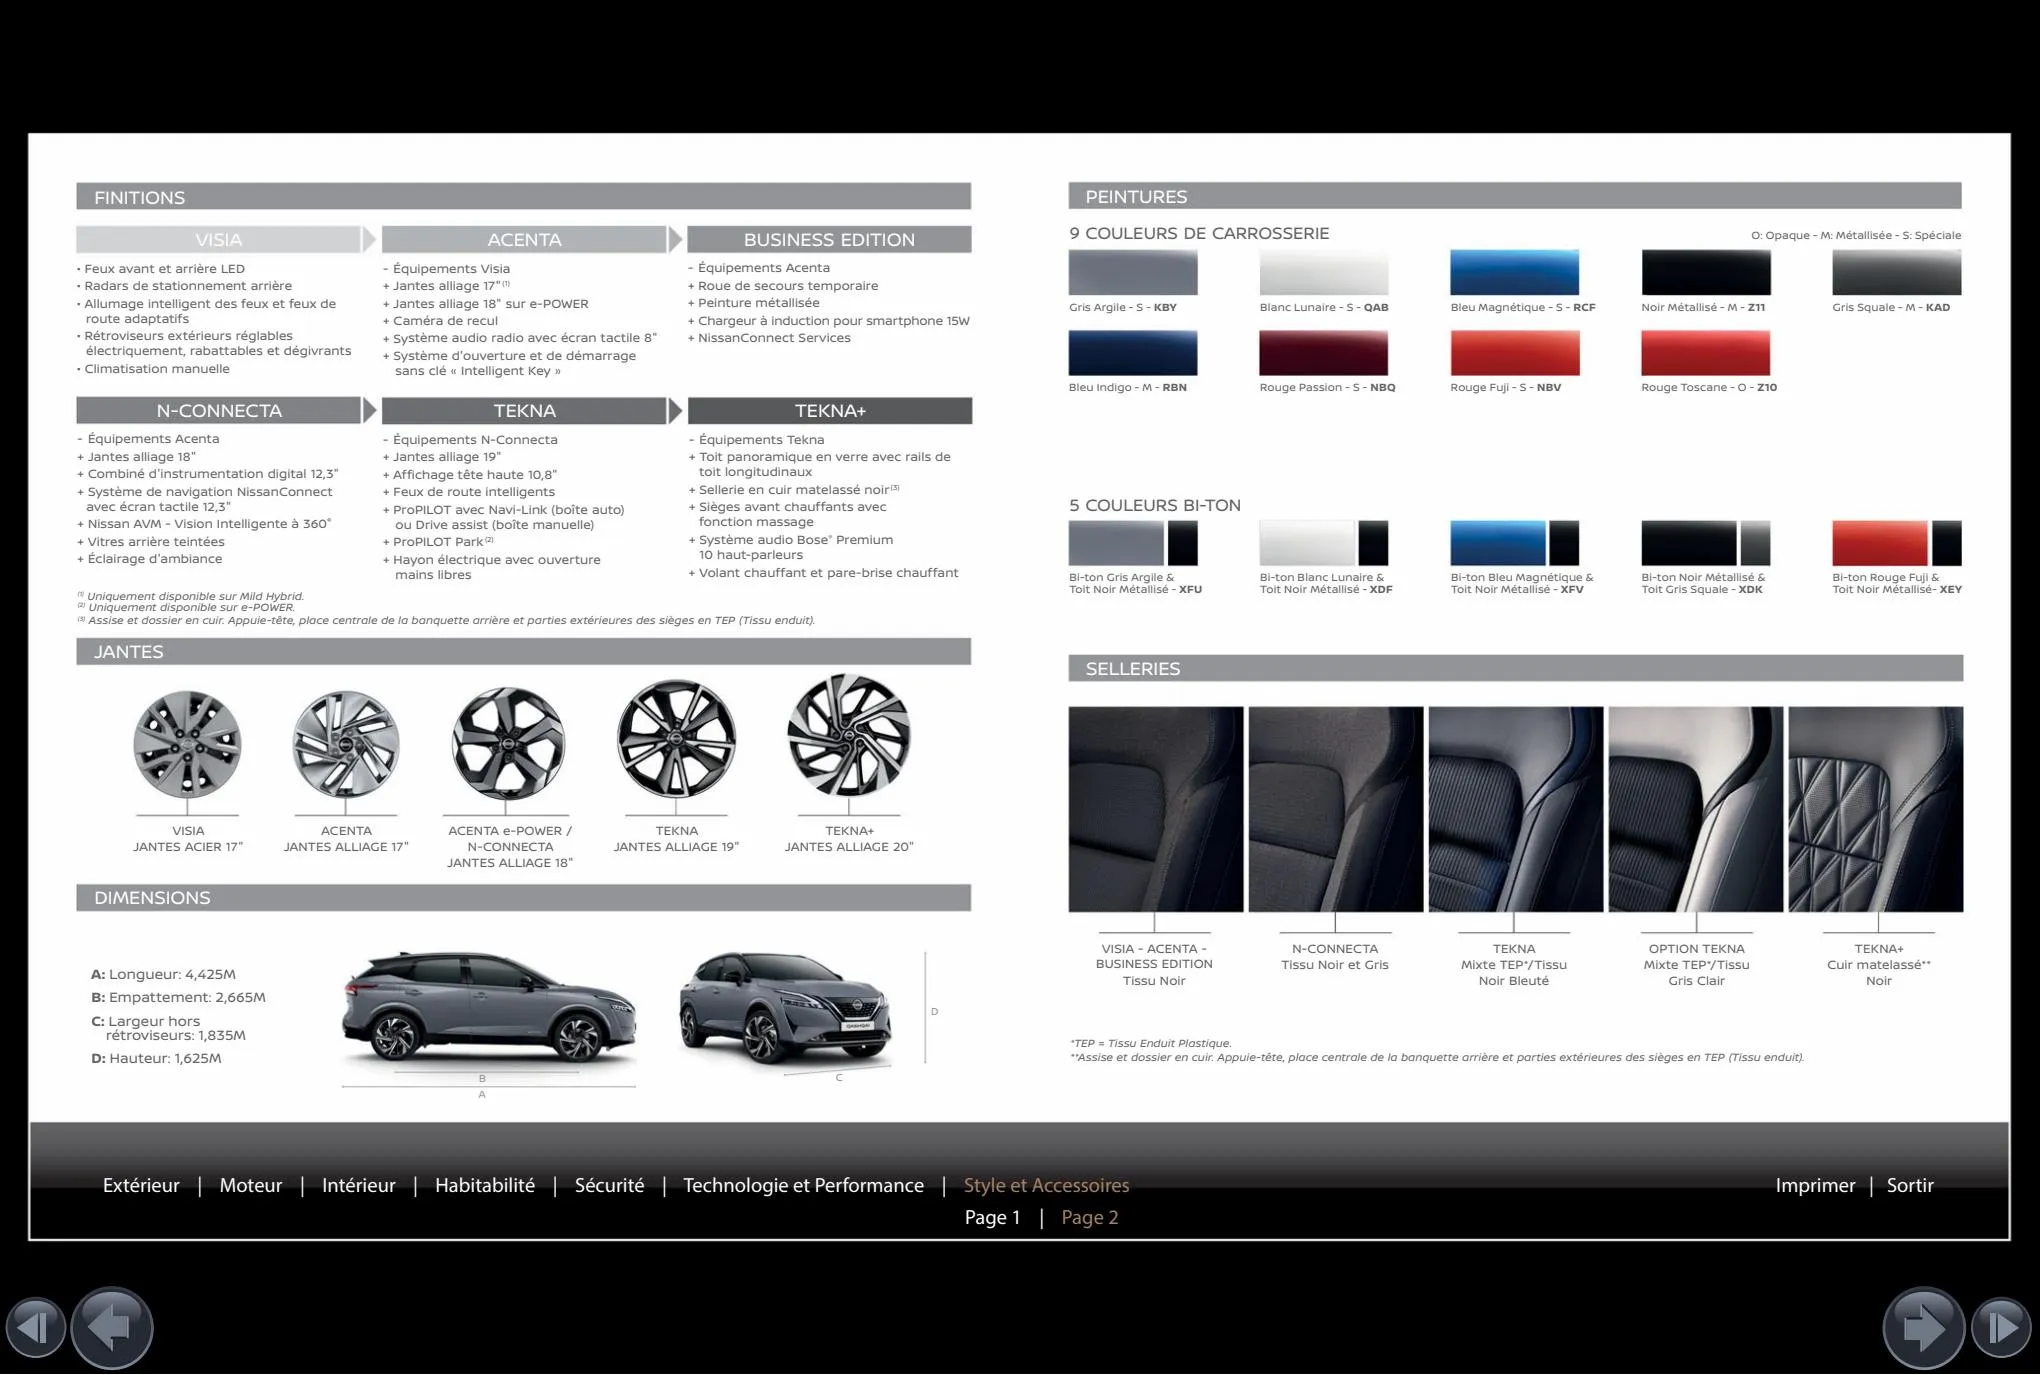Select Bleu Magnétique RCF paint swatch
Screen dimensions: 2040x1375
pos(1515,272)
